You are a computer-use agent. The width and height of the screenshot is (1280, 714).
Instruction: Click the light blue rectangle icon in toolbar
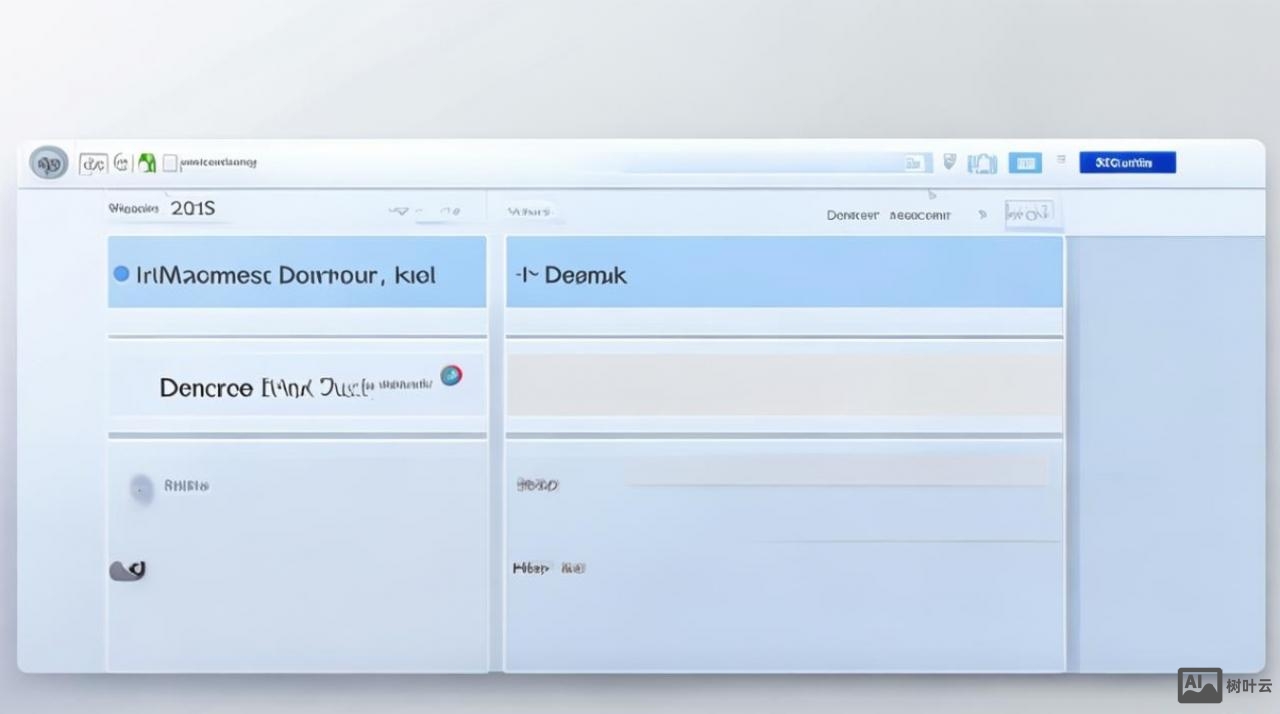click(x=1025, y=163)
